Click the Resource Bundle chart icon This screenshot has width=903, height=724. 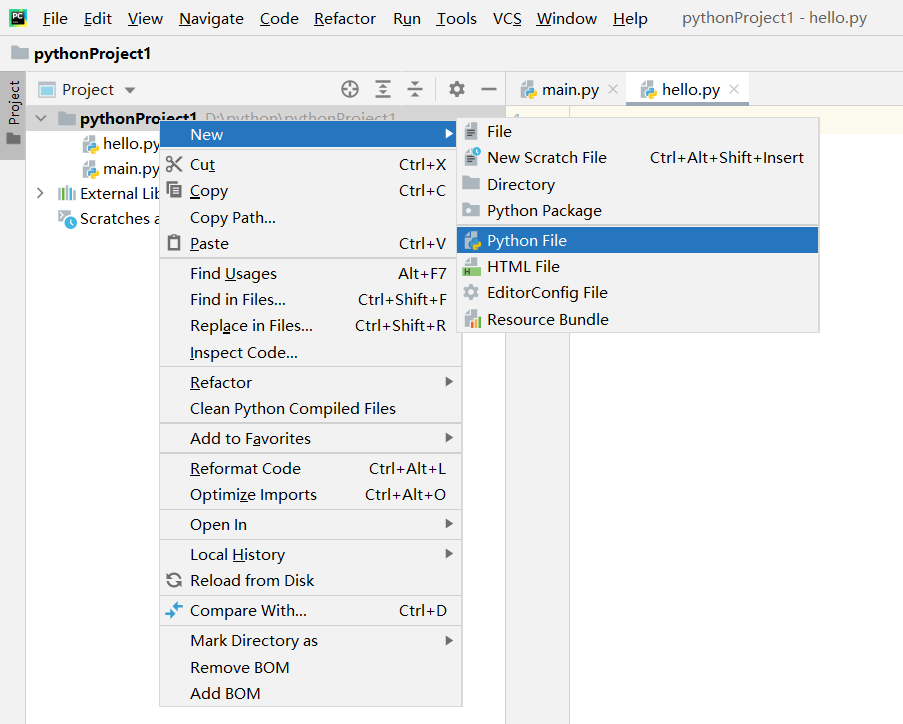click(x=472, y=319)
